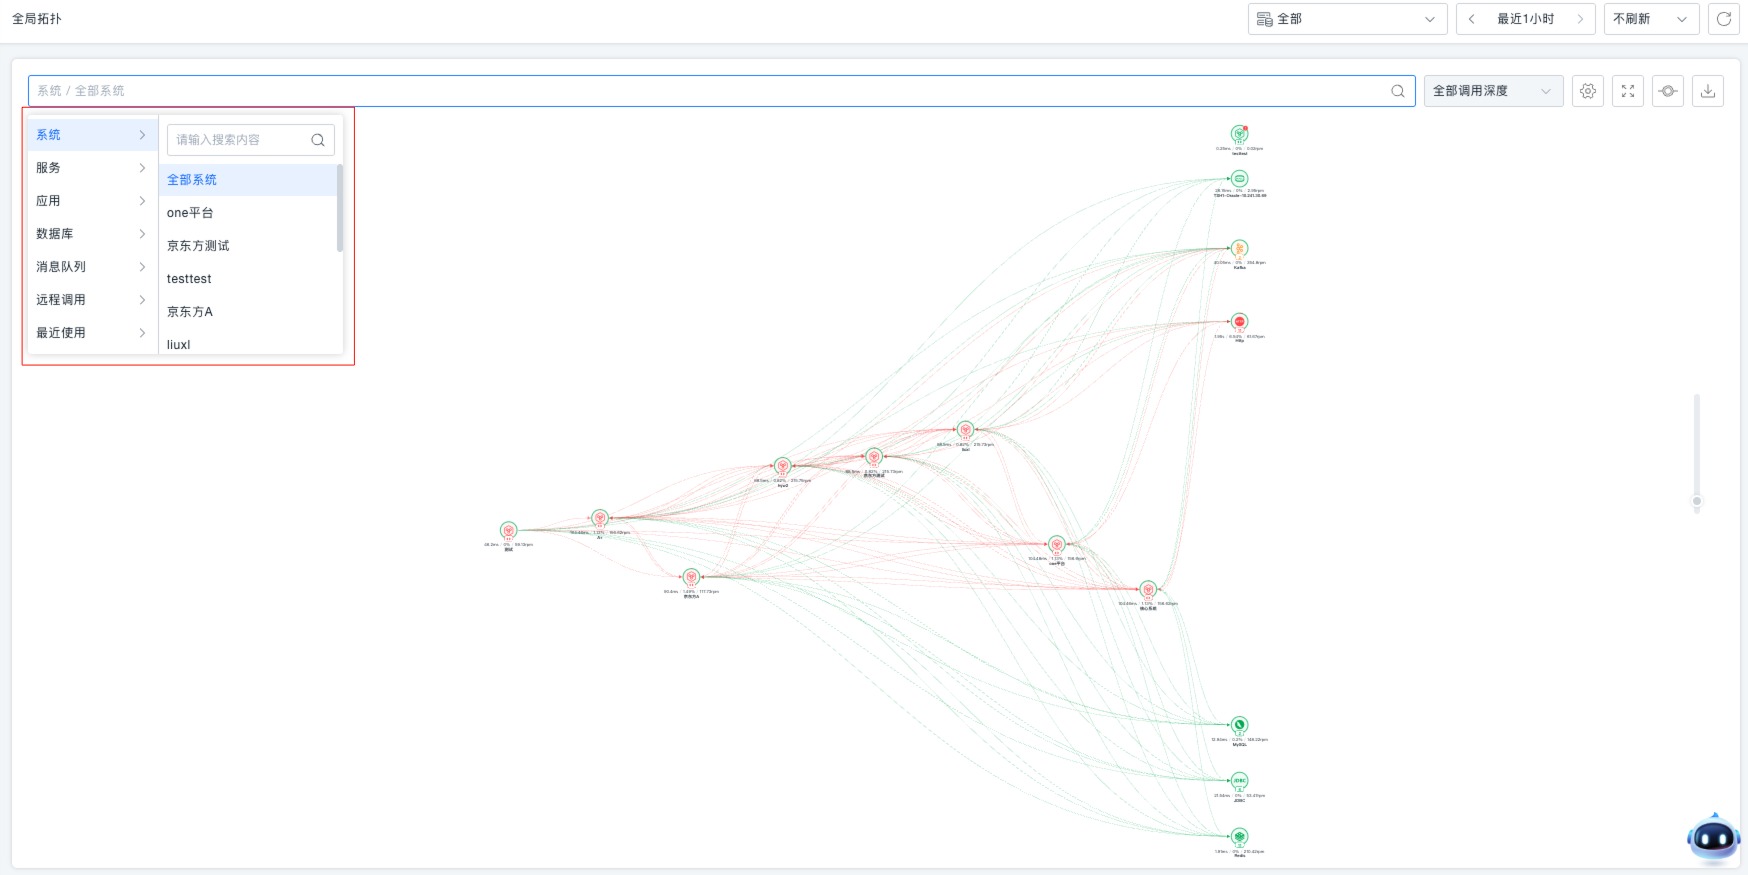Expand the 服务 category in cascader
Image resolution: width=1748 pixels, height=875 pixels.
pos(91,168)
